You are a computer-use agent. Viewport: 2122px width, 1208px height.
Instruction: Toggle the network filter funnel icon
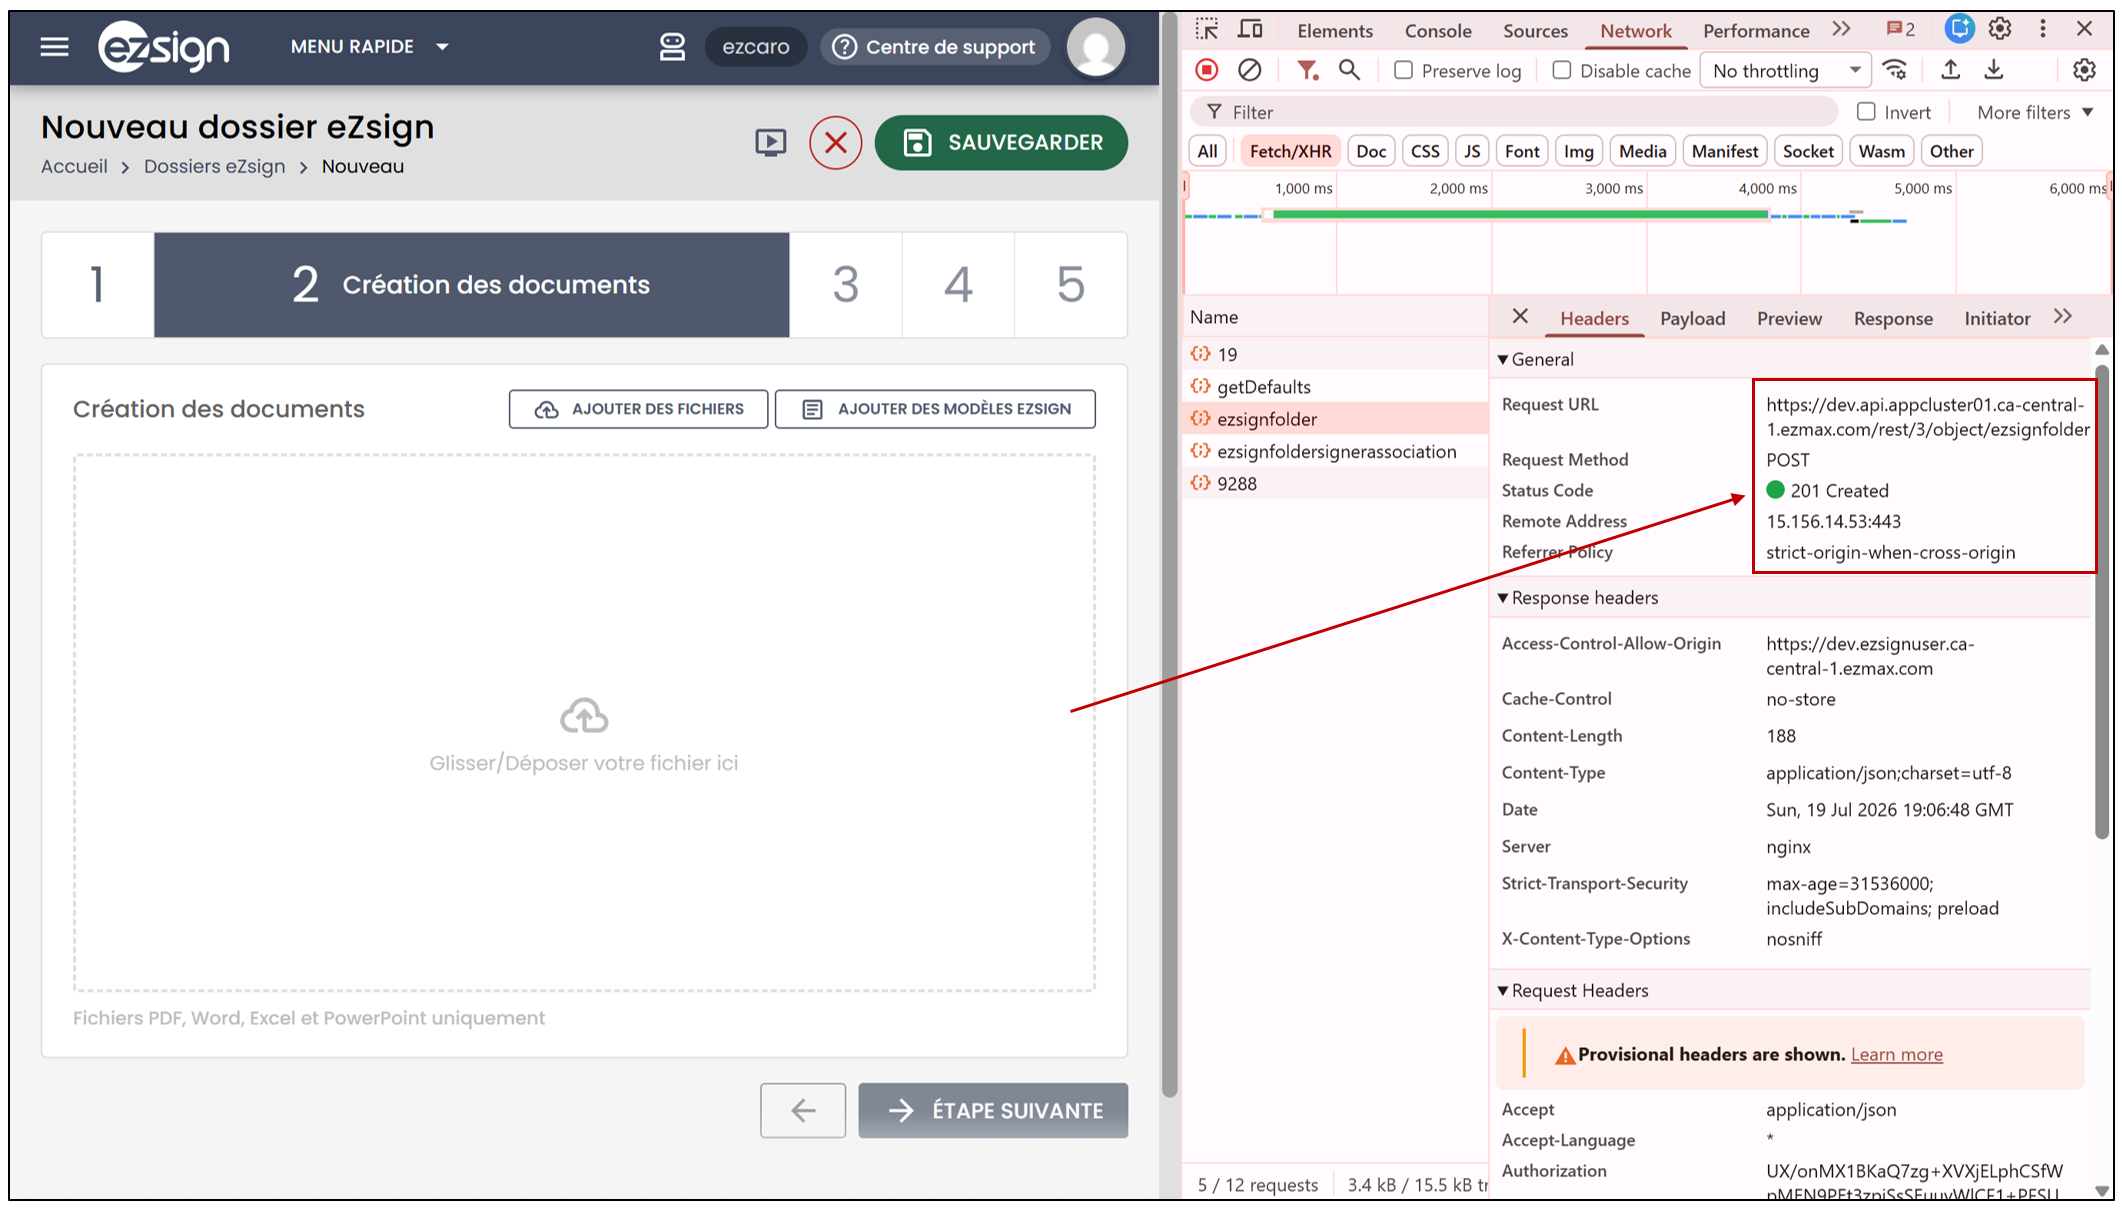coord(1307,70)
